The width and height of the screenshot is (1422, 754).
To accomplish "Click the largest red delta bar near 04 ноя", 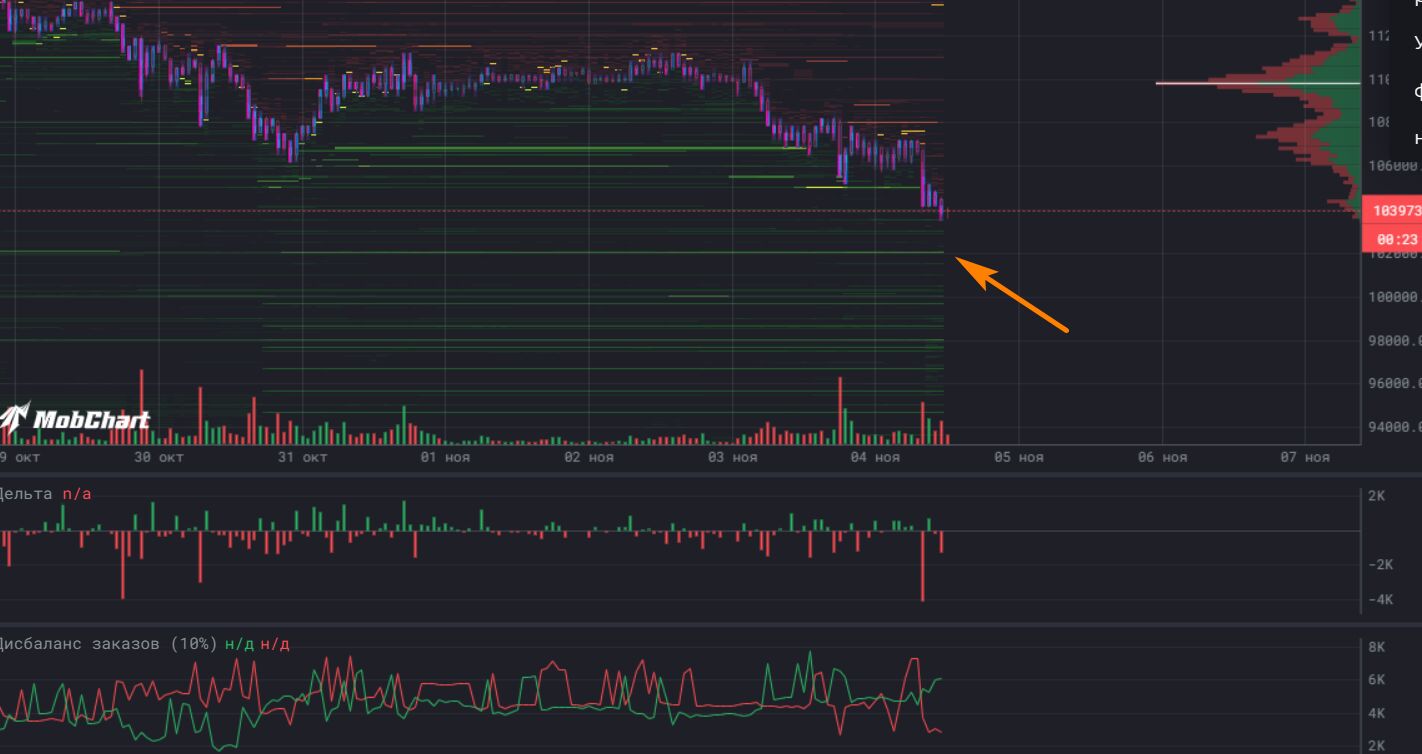I will 922,566.
